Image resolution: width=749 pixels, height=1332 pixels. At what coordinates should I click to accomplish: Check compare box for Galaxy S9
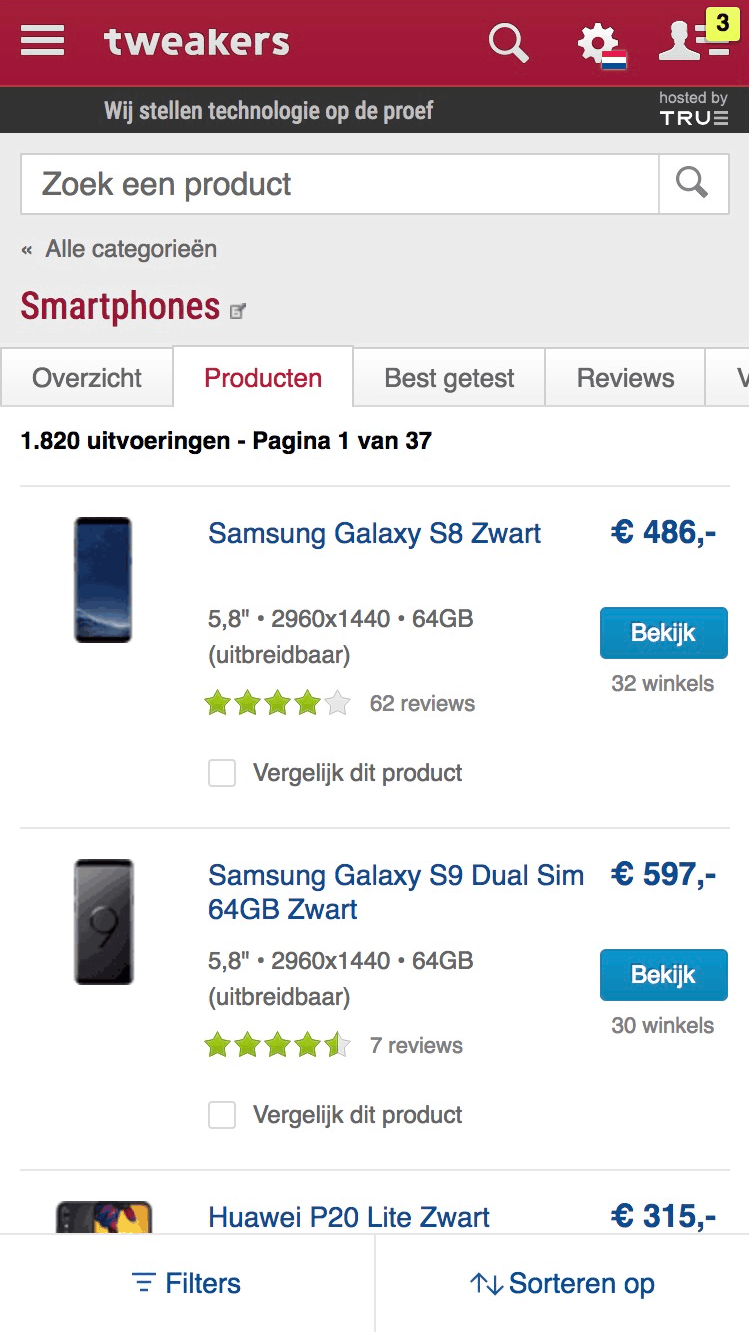(222, 1115)
